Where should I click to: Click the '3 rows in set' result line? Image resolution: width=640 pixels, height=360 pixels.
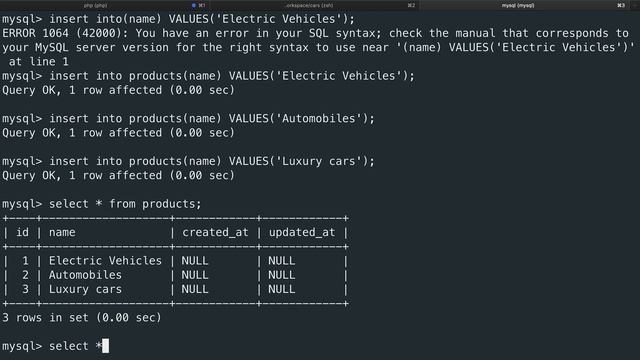click(82, 318)
